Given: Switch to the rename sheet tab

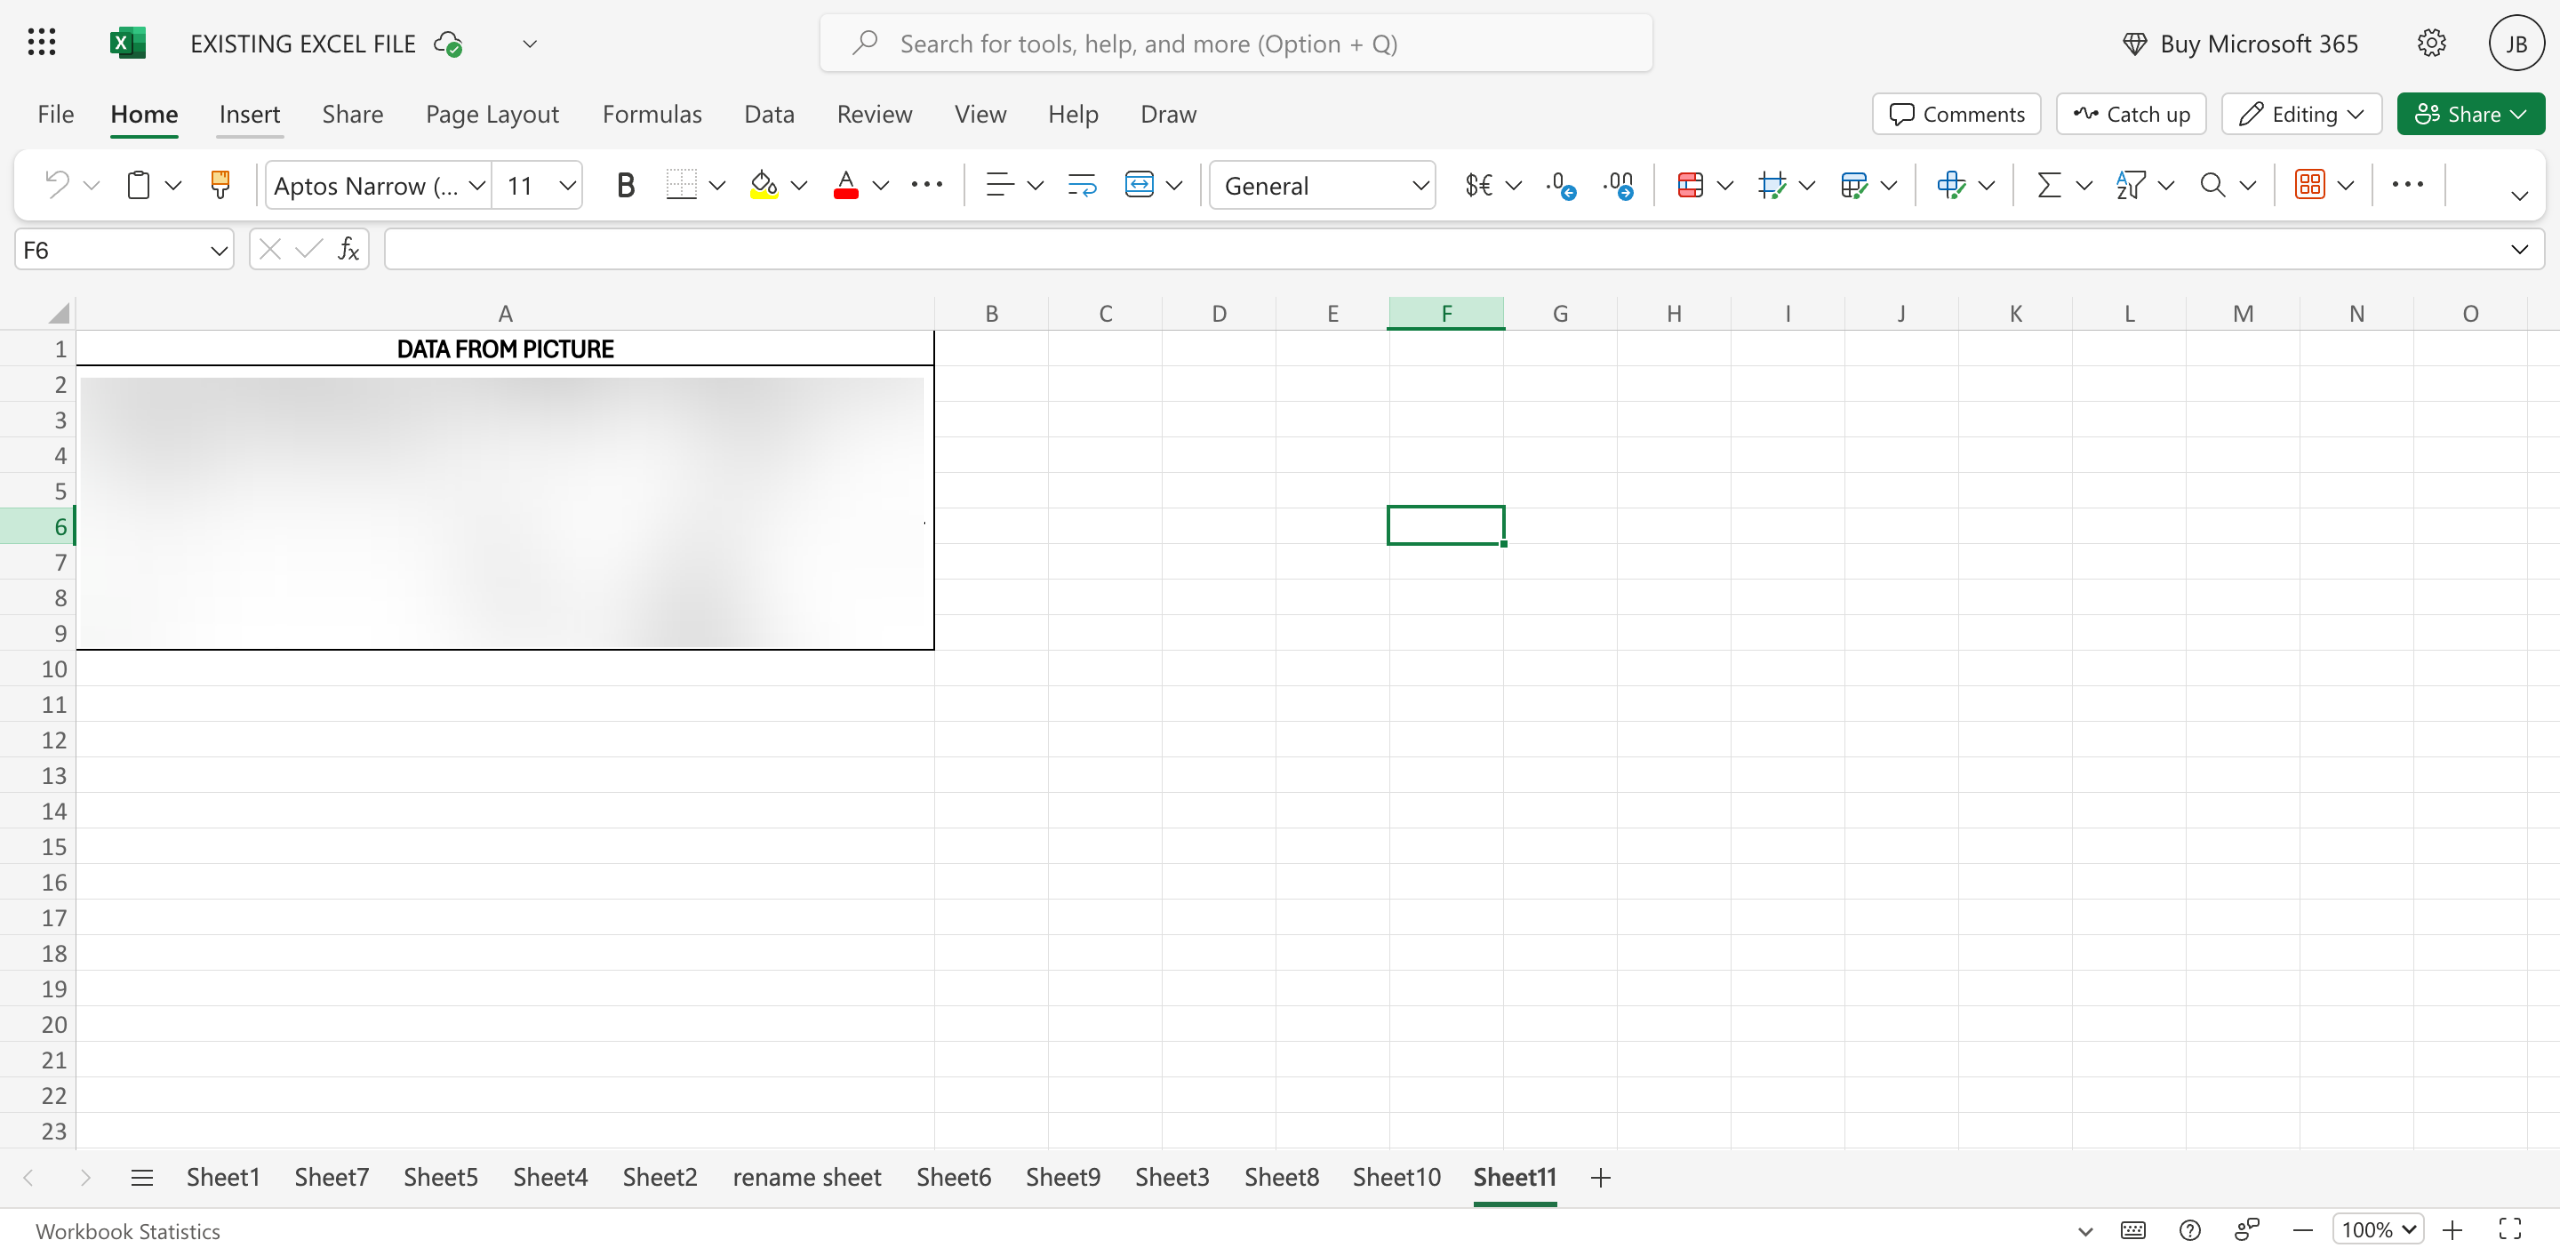Looking at the screenshot, I should pyautogui.click(x=806, y=1178).
